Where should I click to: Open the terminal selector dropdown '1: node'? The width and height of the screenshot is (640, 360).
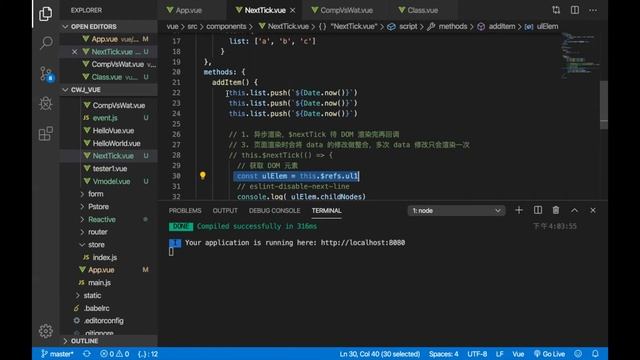[x=456, y=211]
